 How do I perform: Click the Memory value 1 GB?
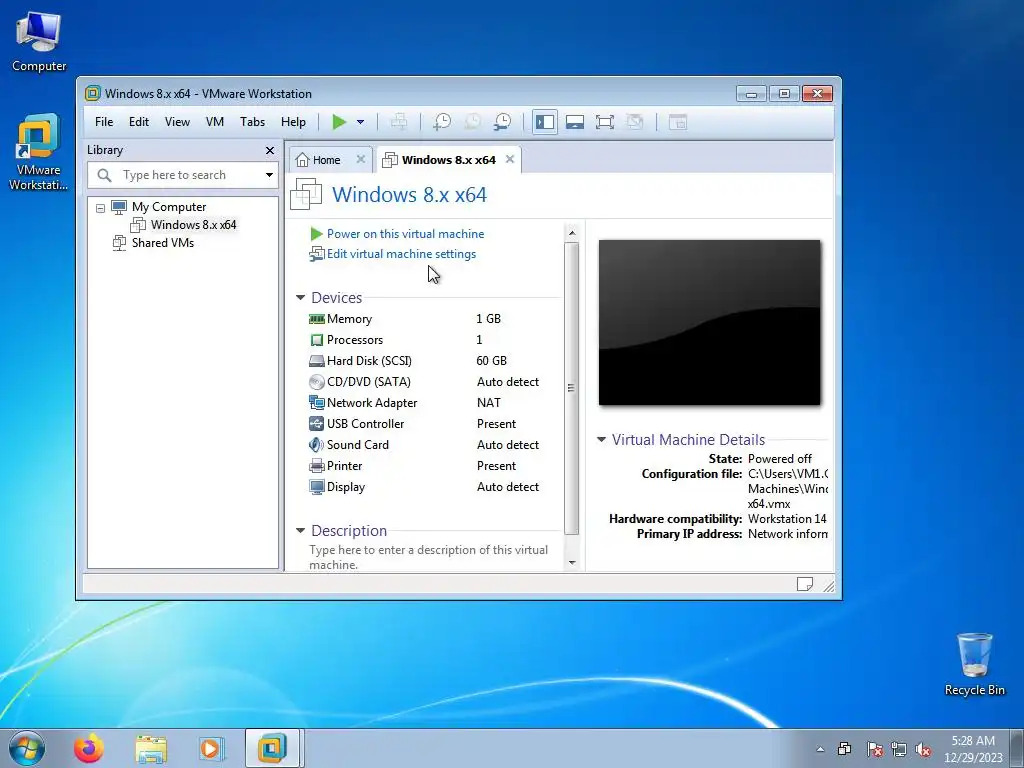(488, 319)
